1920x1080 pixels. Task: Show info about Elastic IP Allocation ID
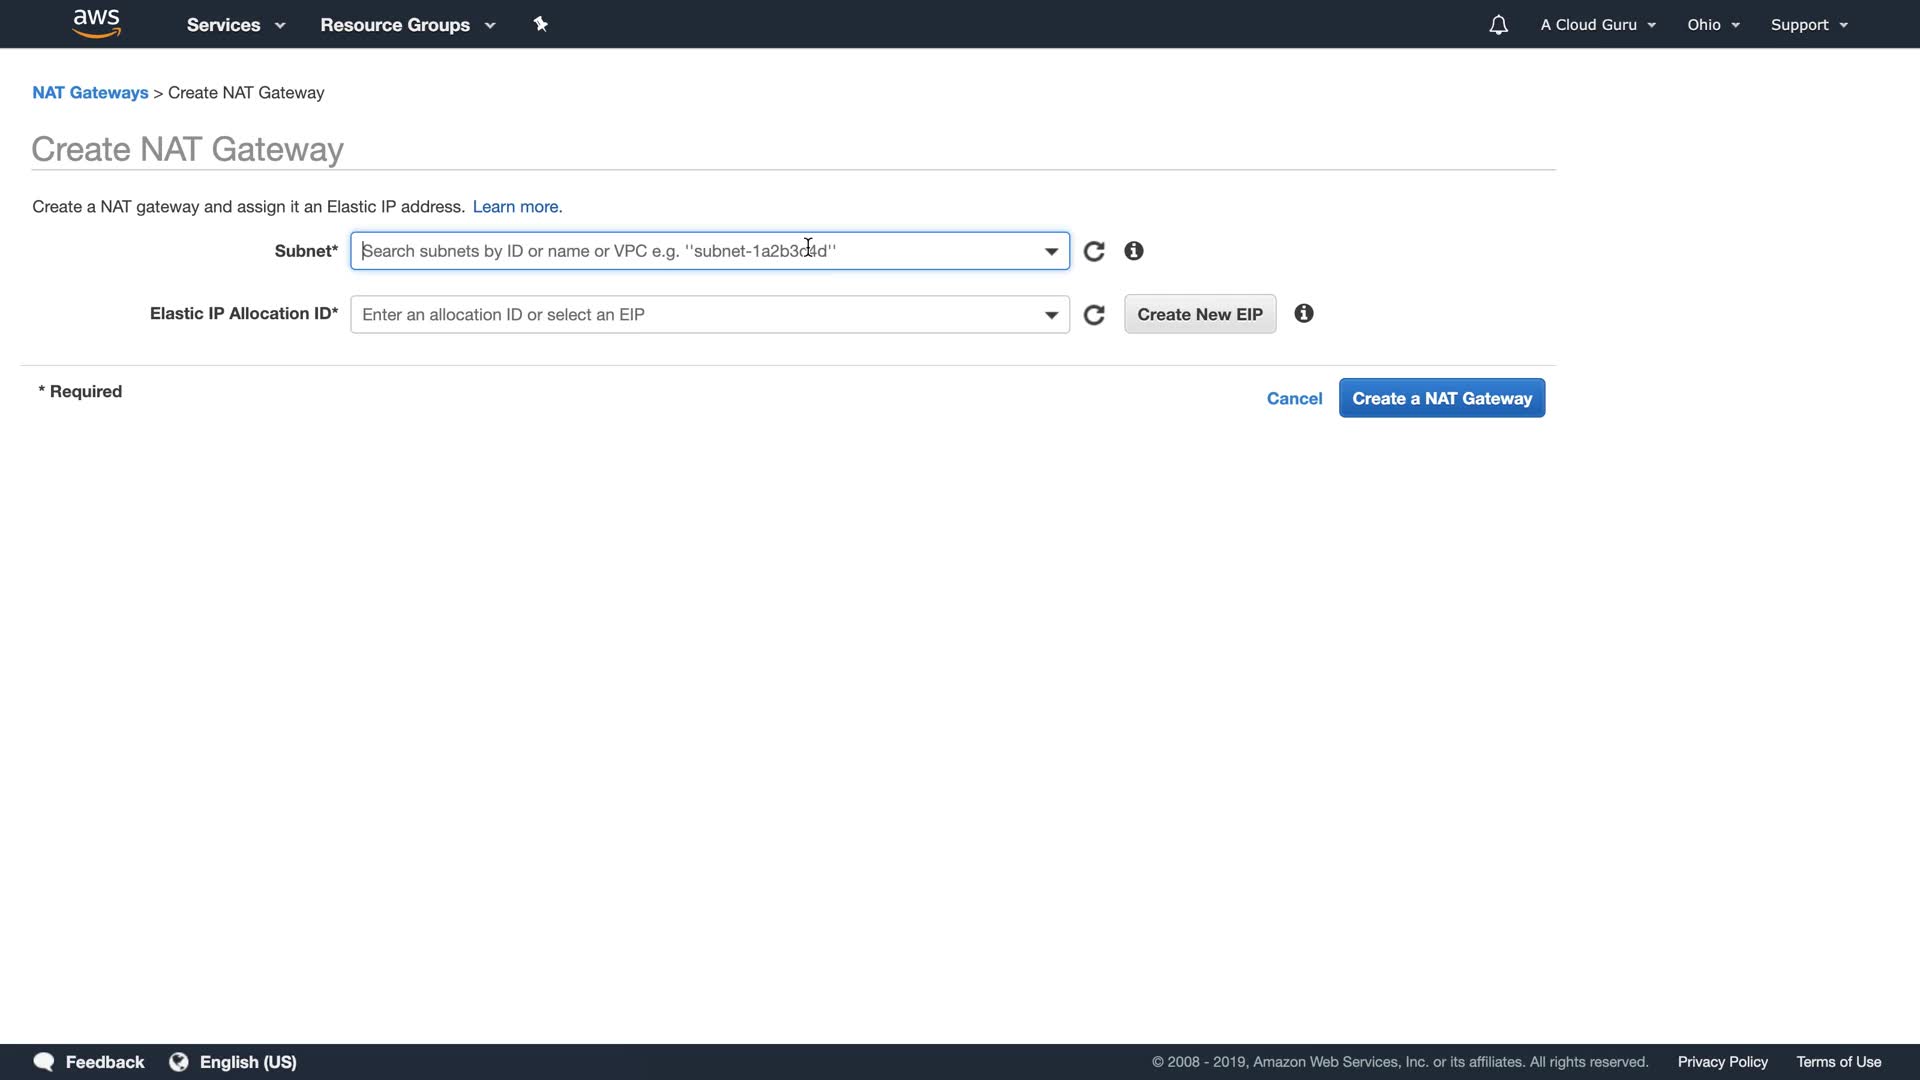(1303, 314)
